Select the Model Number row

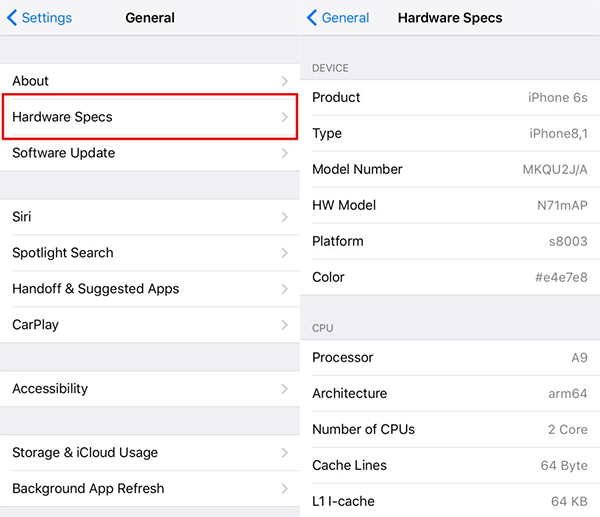tap(450, 169)
